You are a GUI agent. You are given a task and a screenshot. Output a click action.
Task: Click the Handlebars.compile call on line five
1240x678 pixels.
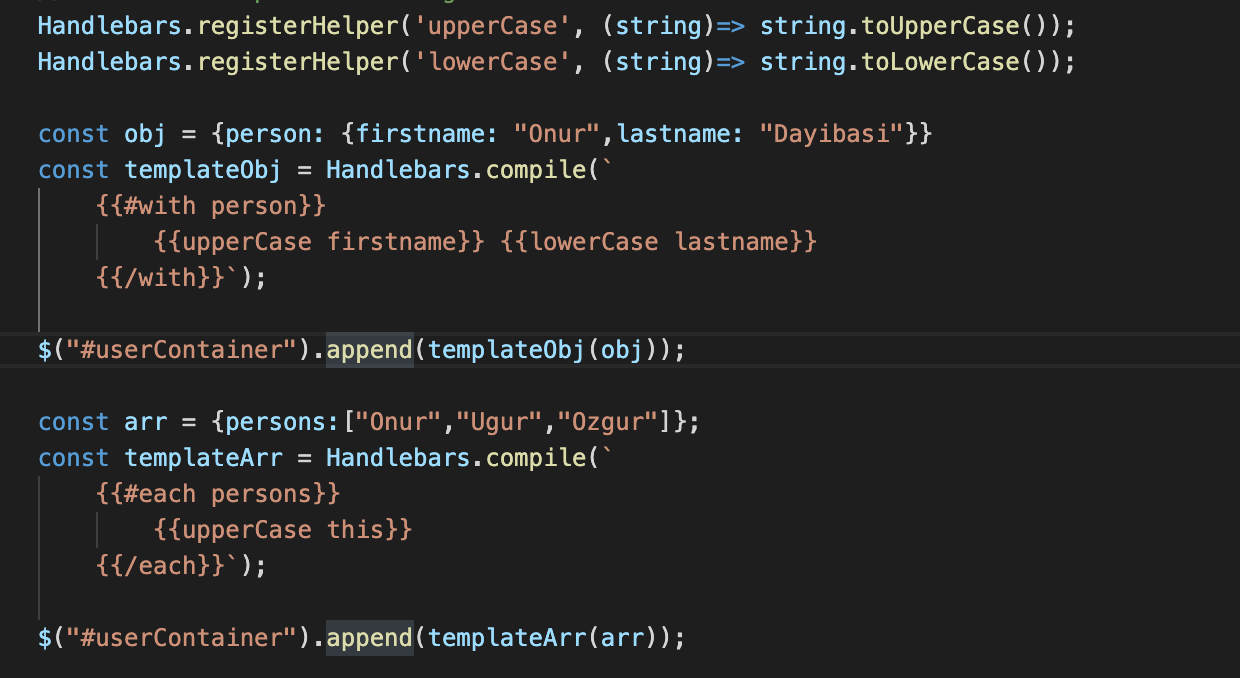460,169
